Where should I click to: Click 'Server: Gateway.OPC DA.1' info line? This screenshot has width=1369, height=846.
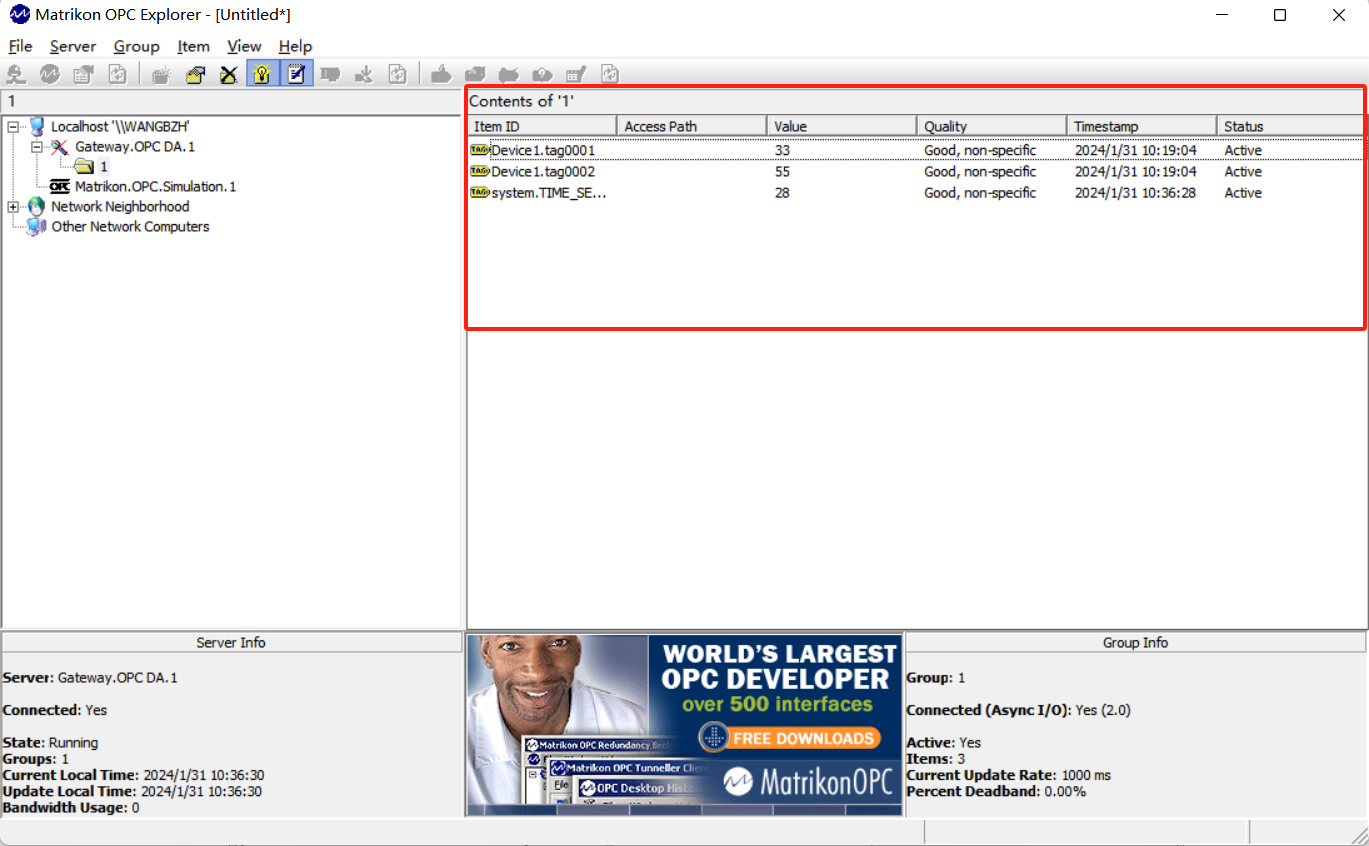click(x=90, y=677)
